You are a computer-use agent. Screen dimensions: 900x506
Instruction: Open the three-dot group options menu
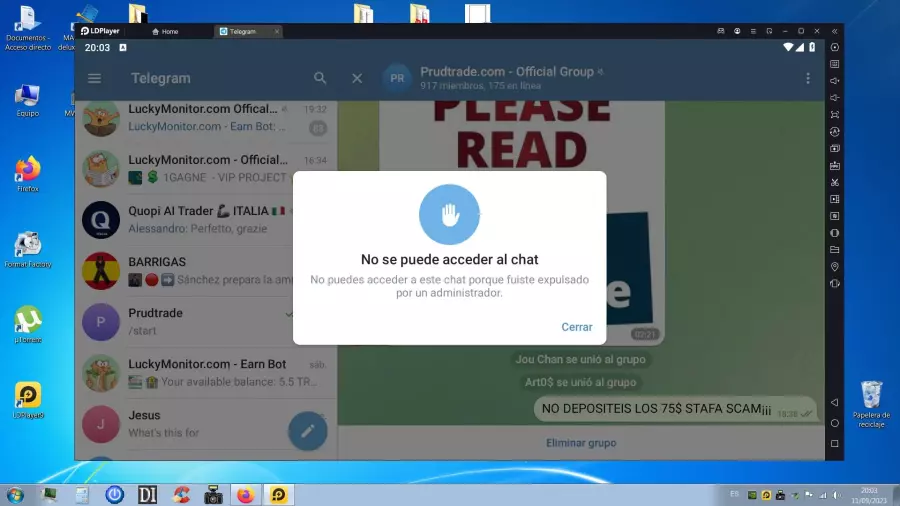808,78
